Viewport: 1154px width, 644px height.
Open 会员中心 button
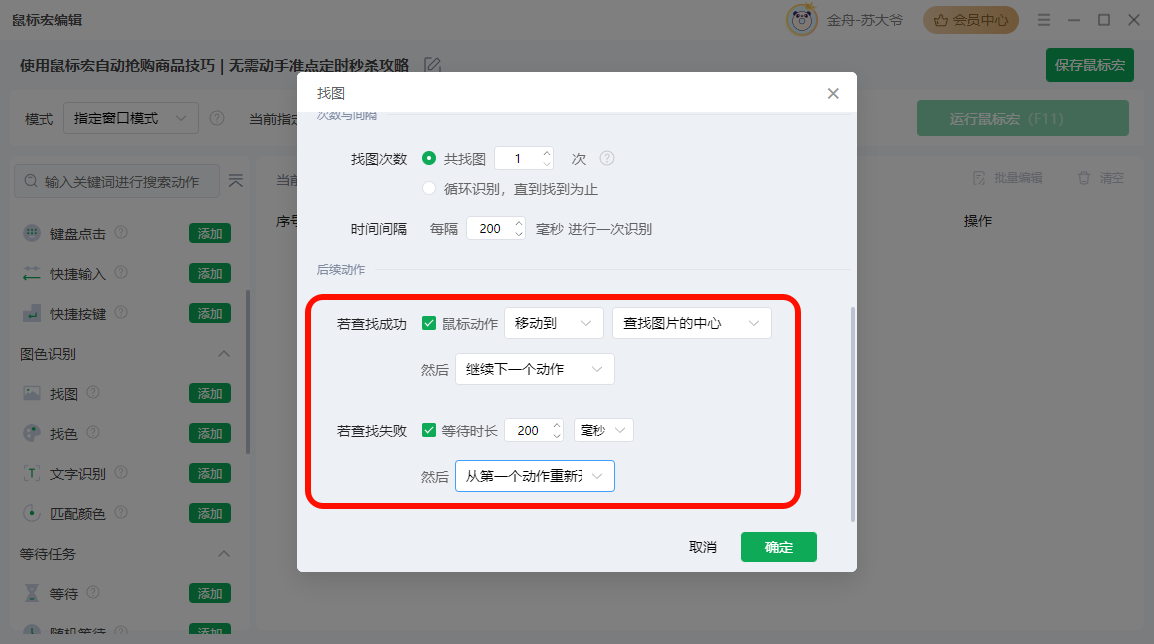coord(971,20)
